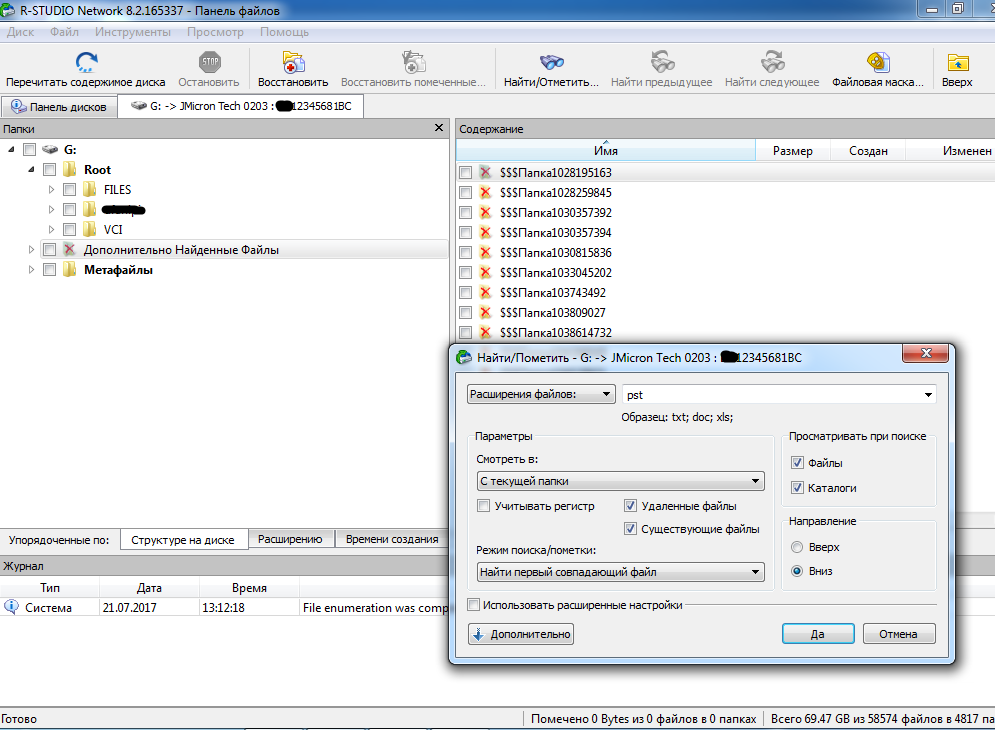
Task: Switch to Панель дисков tab
Action: 59,107
